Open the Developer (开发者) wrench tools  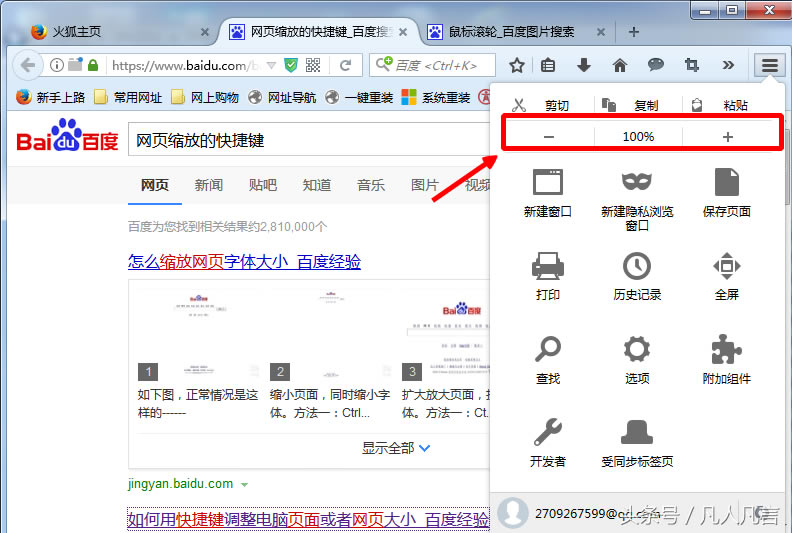coord(547,432)
